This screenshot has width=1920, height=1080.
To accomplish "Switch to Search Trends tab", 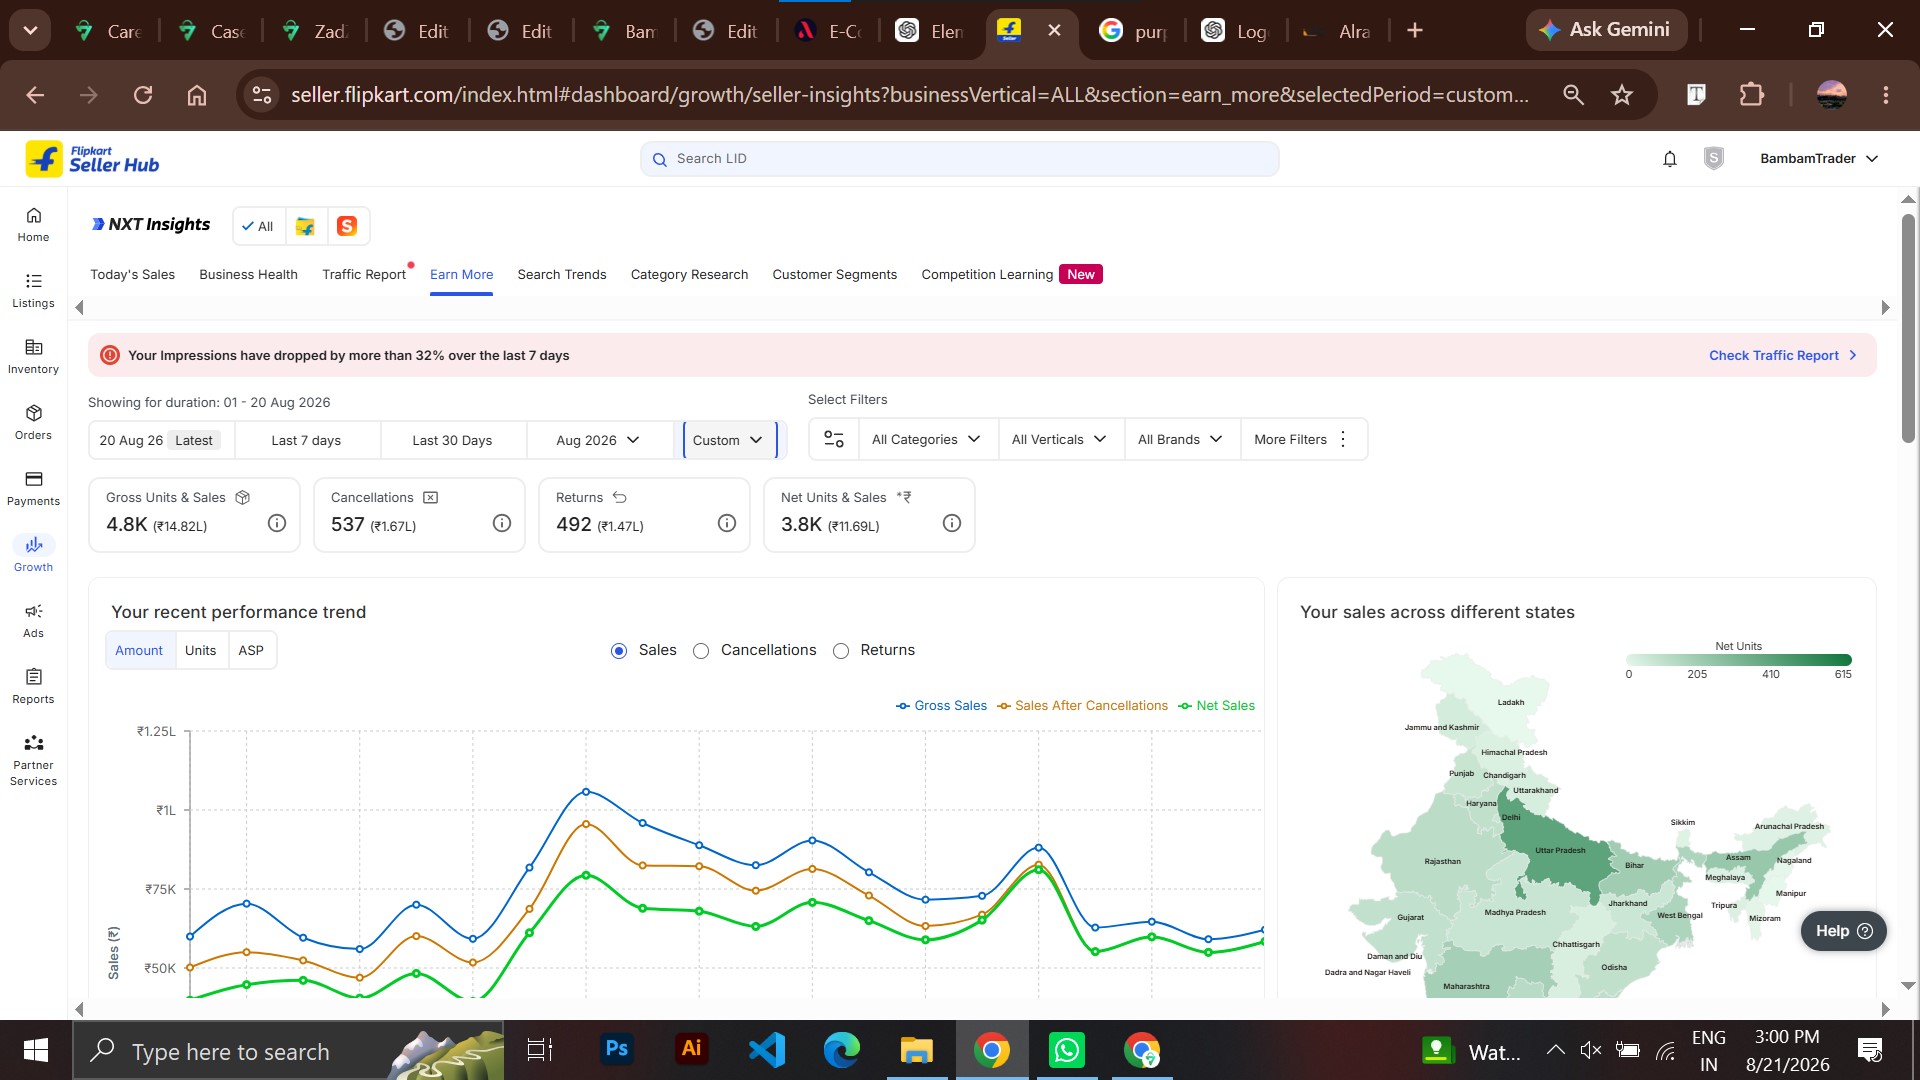I will coord(562,274).
